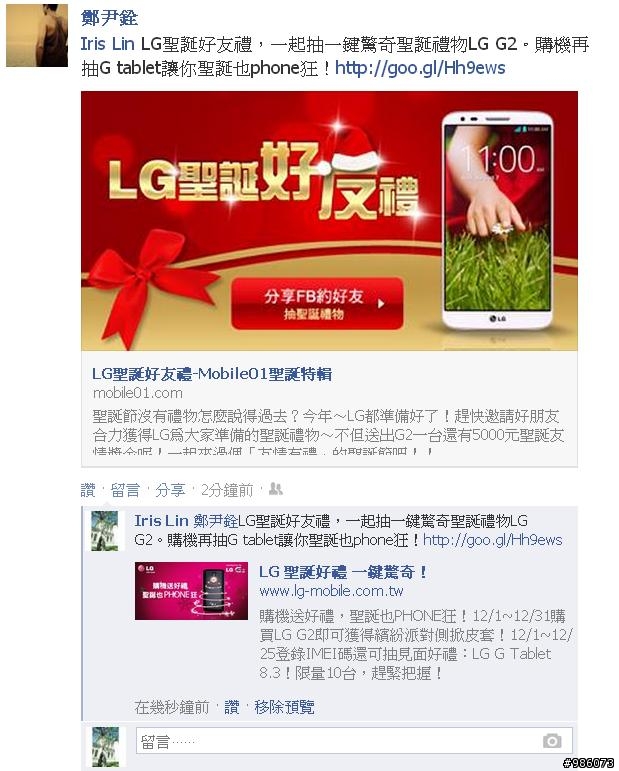Click the mobile01.com domain text
The image size is (619, 771).
[x=138, y=393]
